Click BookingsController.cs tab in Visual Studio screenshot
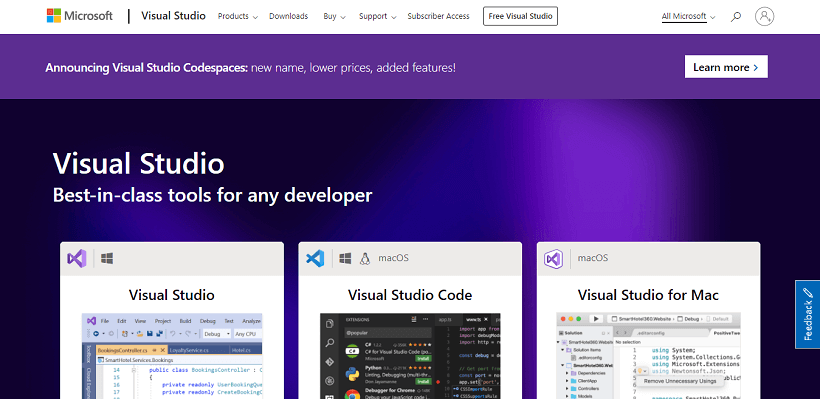Image resolution: width=820 pixels, height=399 pixels. 132,350
